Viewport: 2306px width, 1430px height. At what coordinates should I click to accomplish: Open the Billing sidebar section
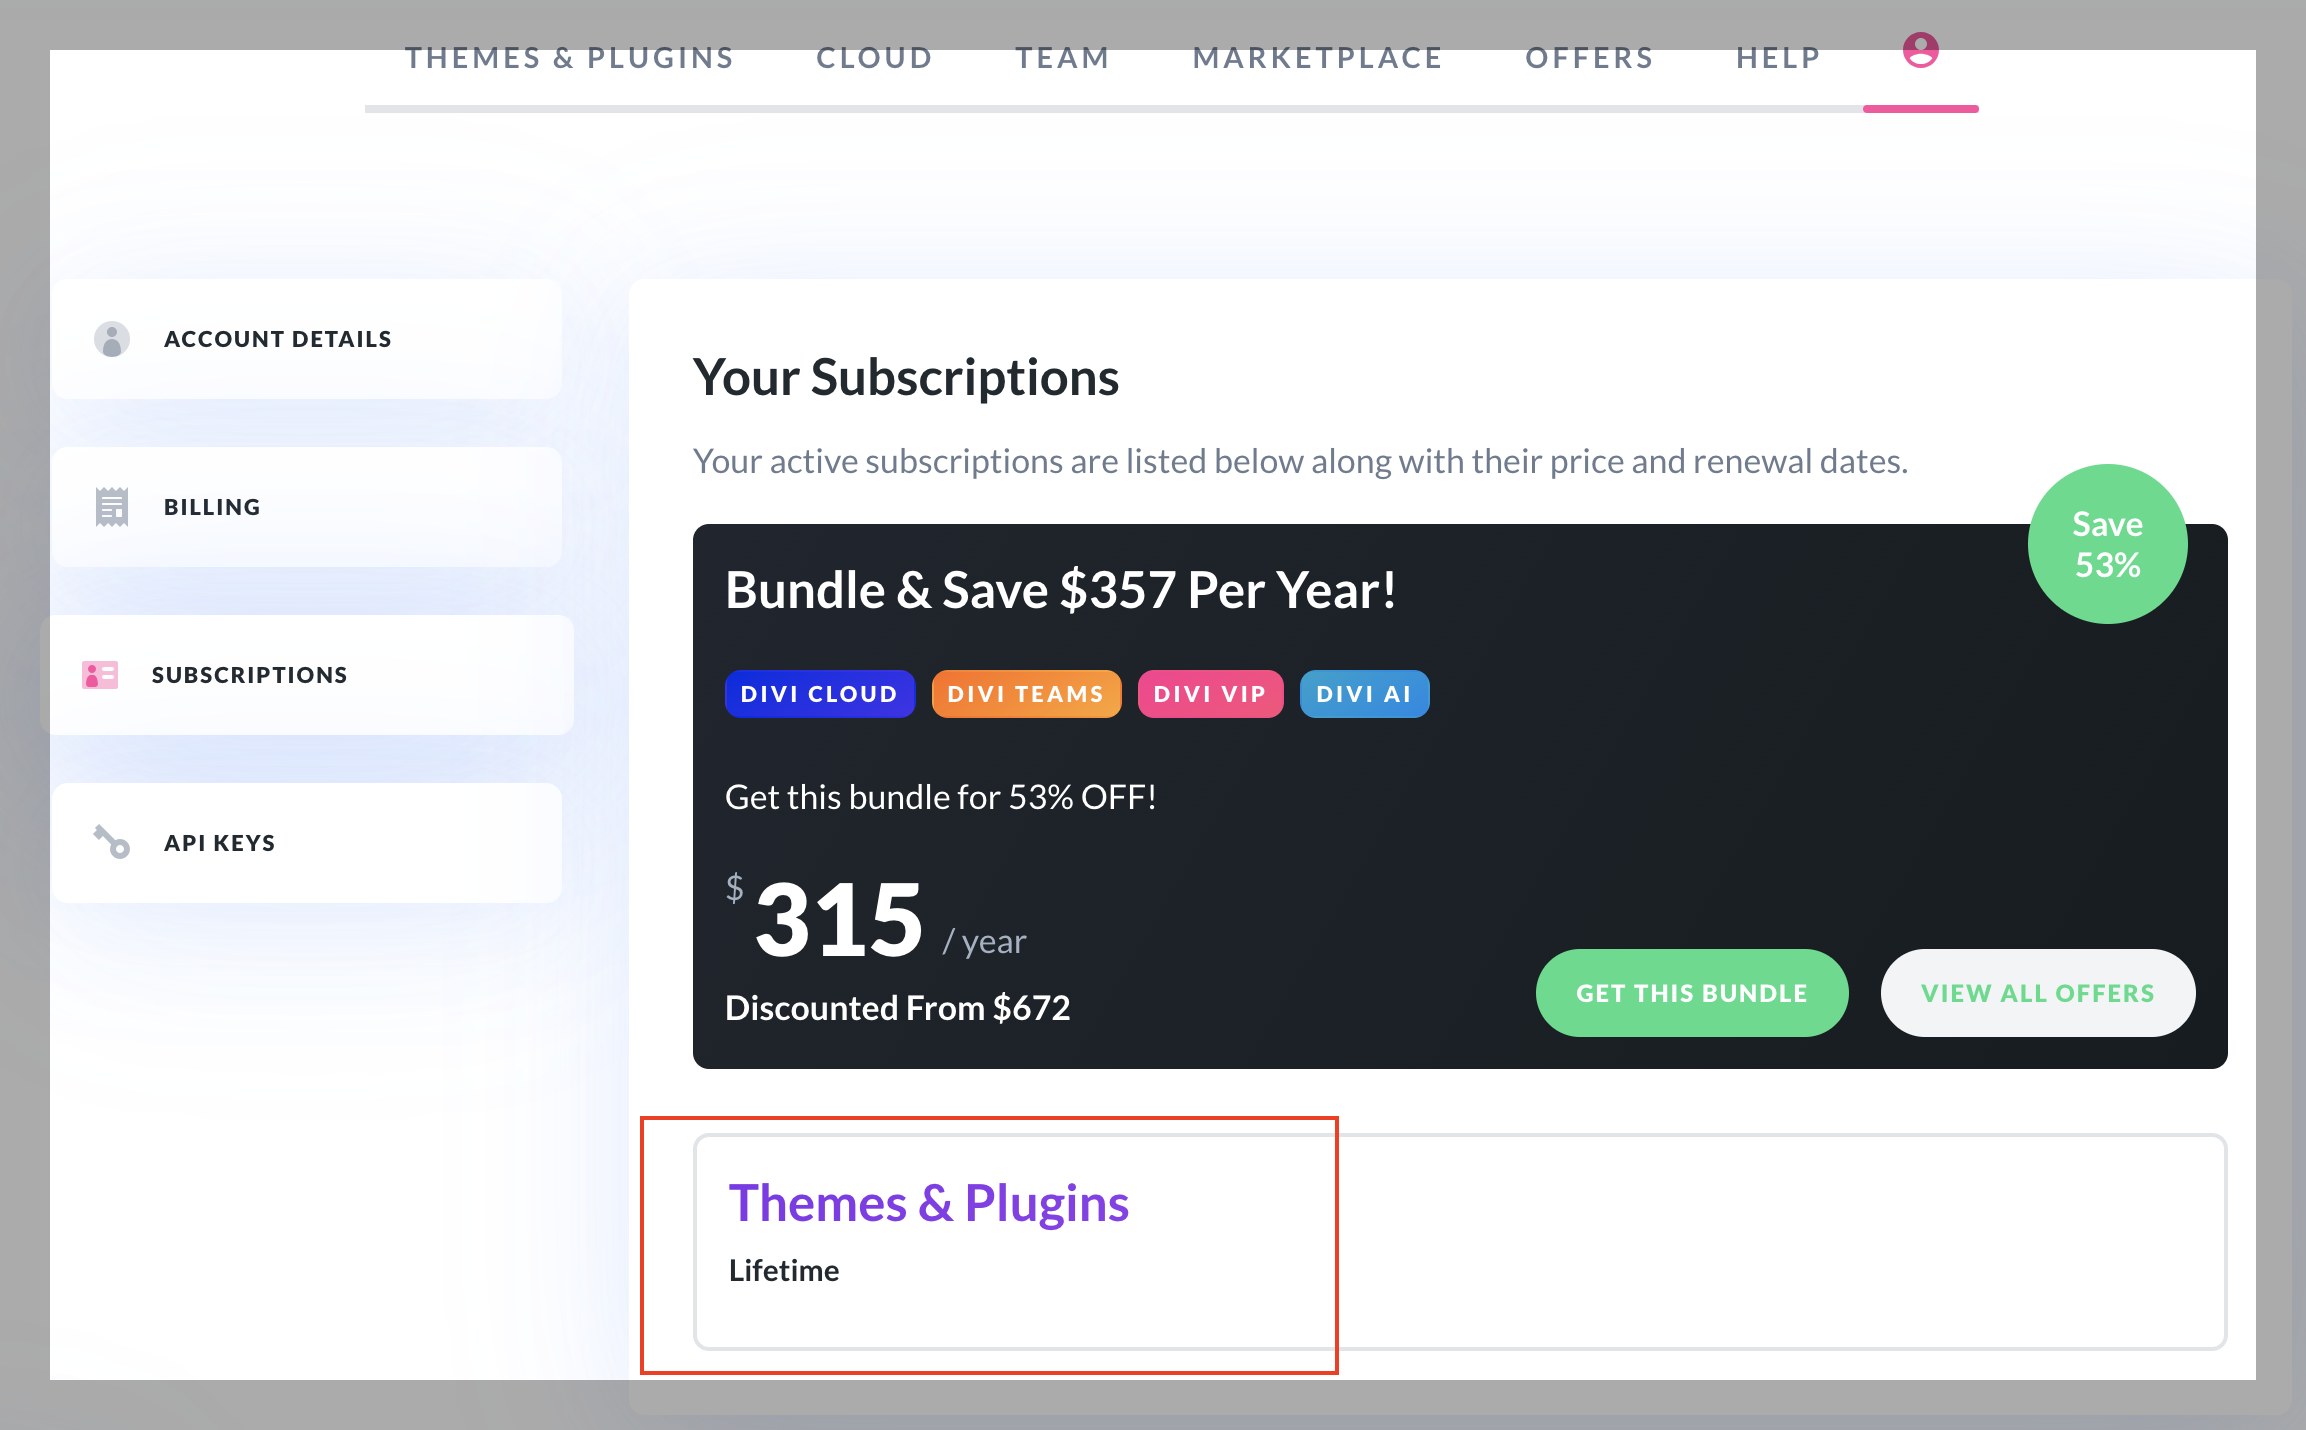pyautogui.click(x=307, y=507)
